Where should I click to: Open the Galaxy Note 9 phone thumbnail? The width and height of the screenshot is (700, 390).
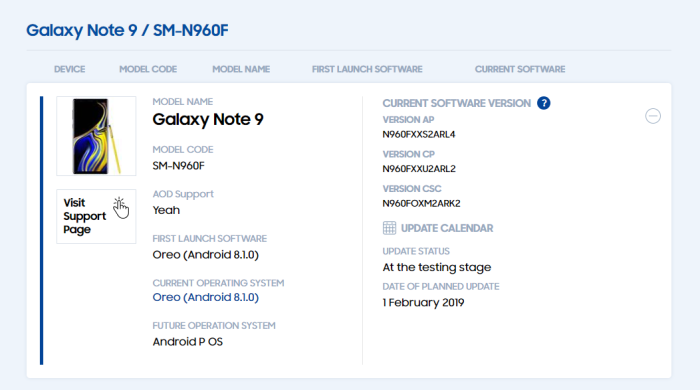pyautogui.click(x=96, y=136)
